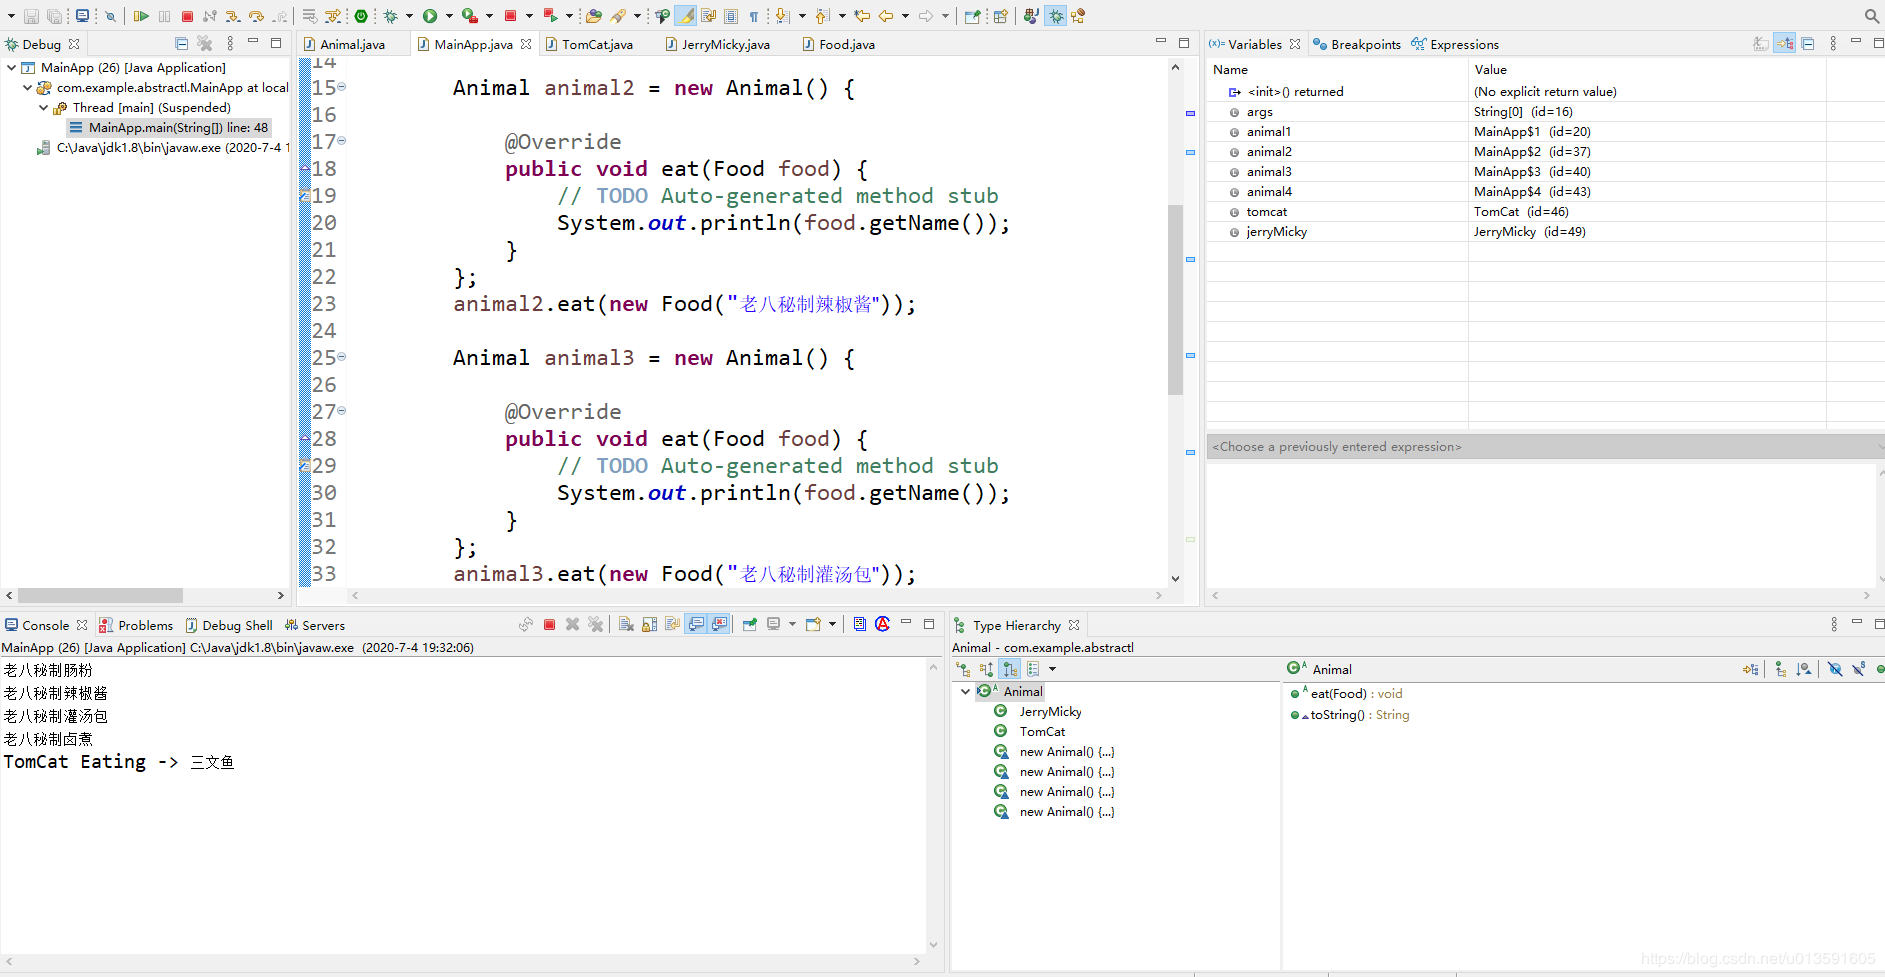Open Display Selected Console dropdown
The width and height of the screenshot is (1885, 977).
[x=792, y=624]
